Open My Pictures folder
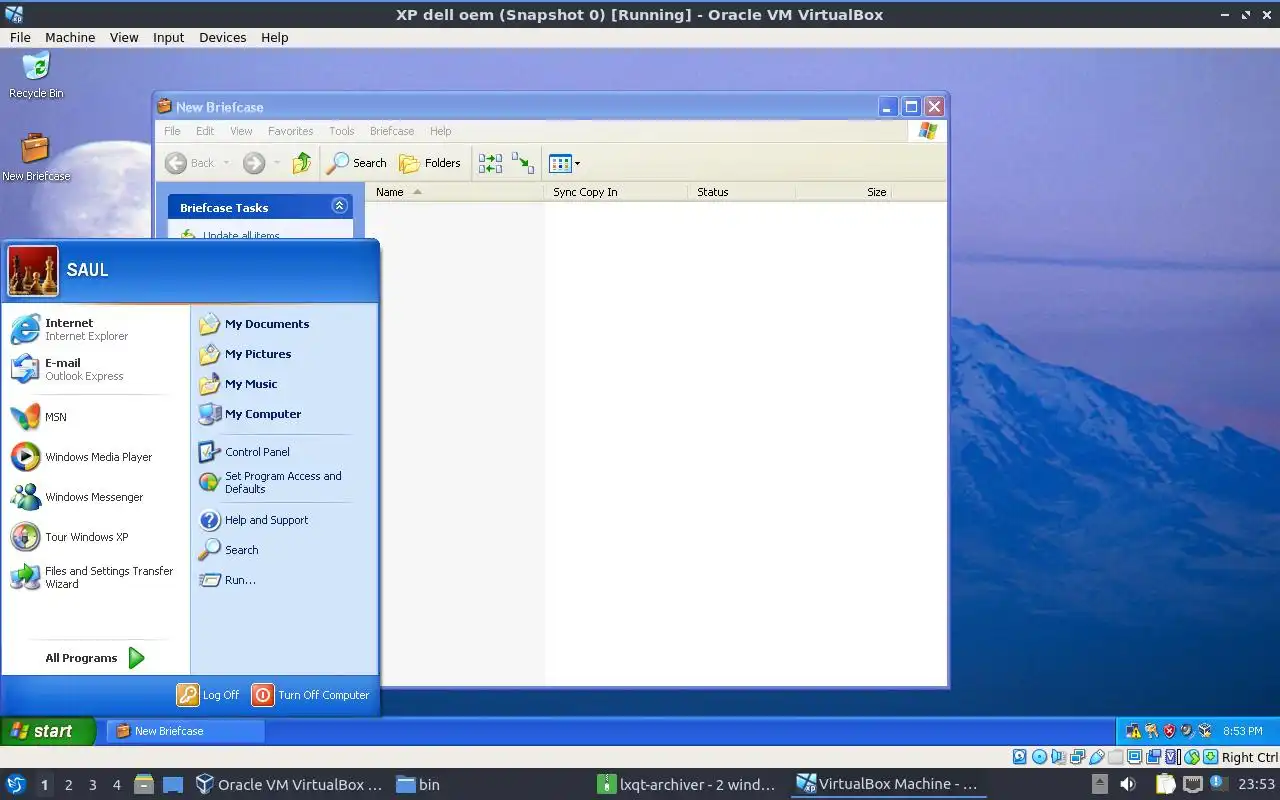 pos(284,354)
